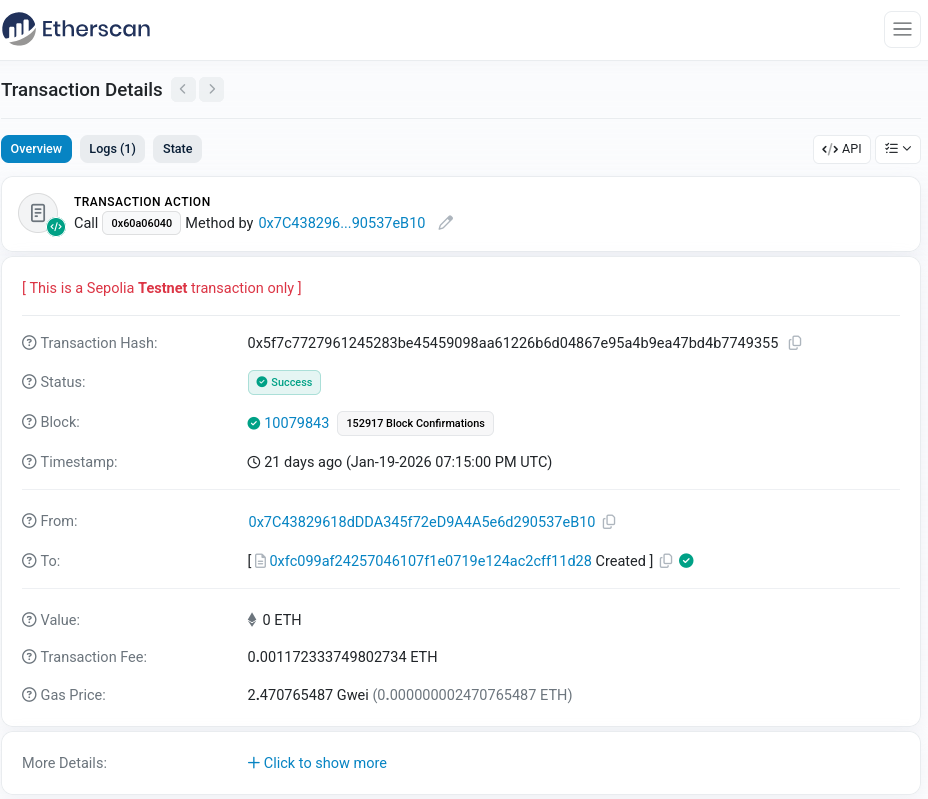Open the list options dropdown beside API

898,149
